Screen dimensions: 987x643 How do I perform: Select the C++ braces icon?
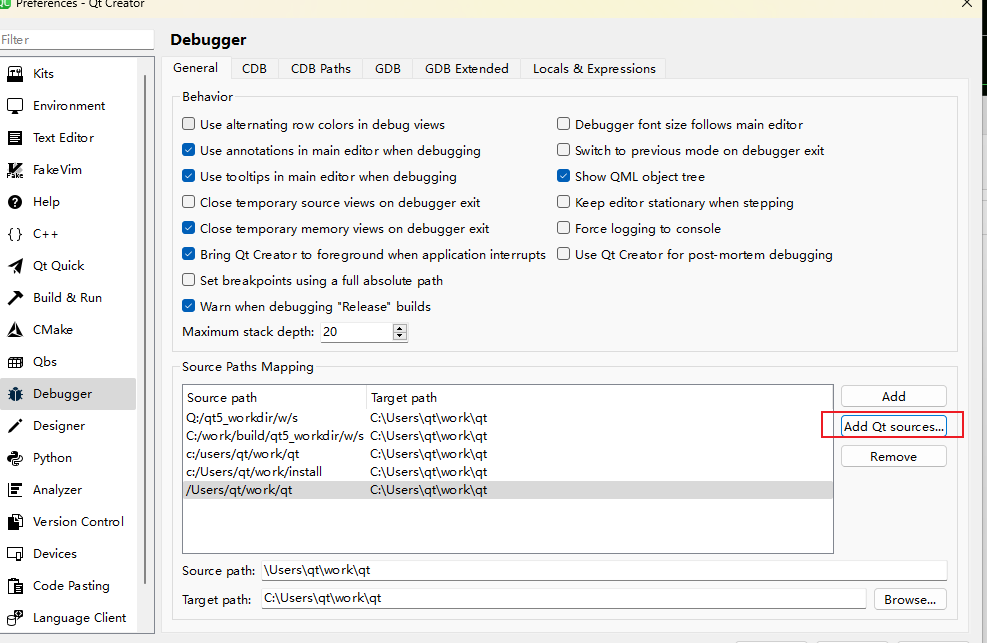coord(15,234)
